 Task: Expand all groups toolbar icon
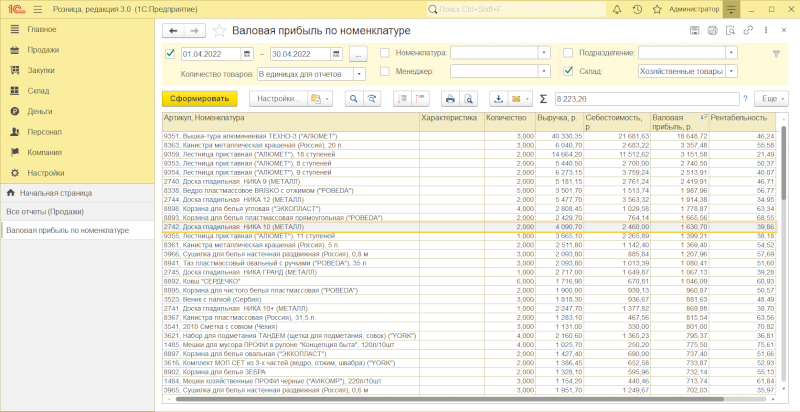tap(421, 99)
